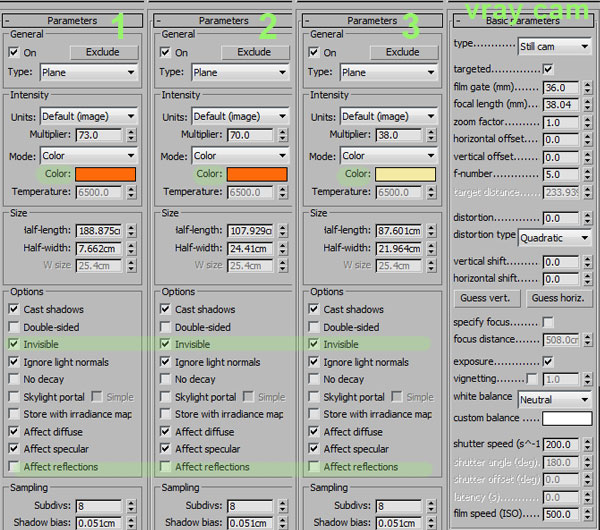
Task: Click the spinner beside Half-width 7.662cm
Action: tap(131, 249)
